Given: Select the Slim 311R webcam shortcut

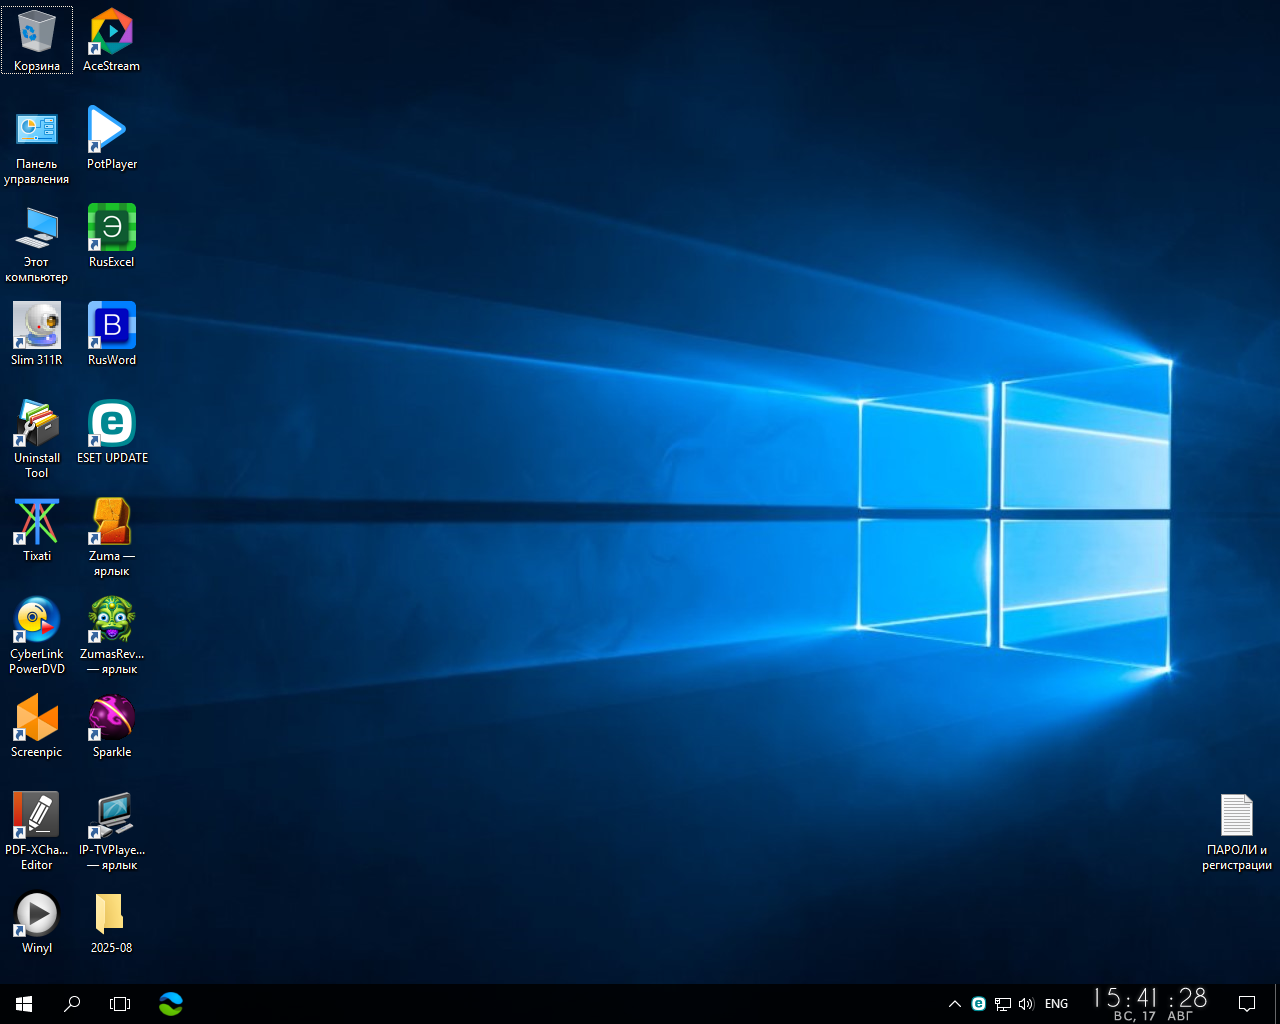Looking at the screenshot, I should pyautogui.click(x=37, y=334).
